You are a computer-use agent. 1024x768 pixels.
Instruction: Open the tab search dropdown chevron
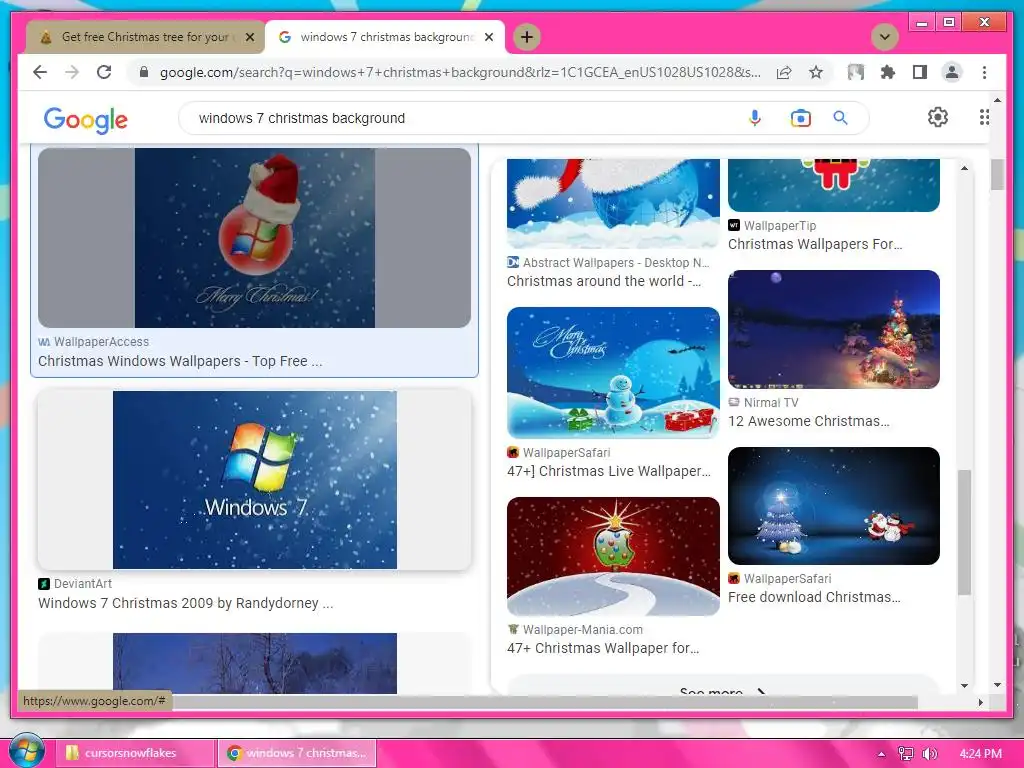click(885, 37)
